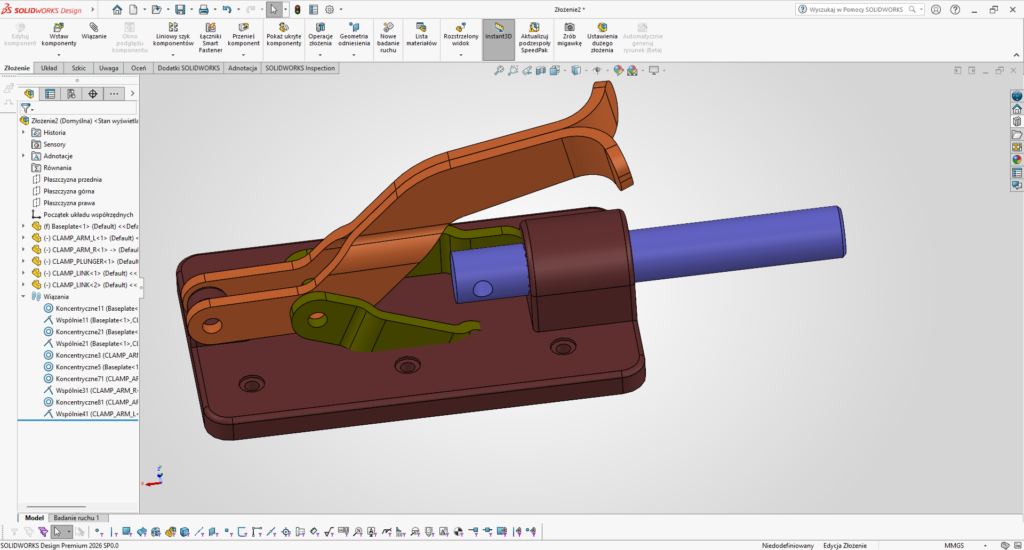Click Geometria odniesienia tool
Image resolution: width=1024 pixels, height=550 pixels.
(x=354, y=35)
